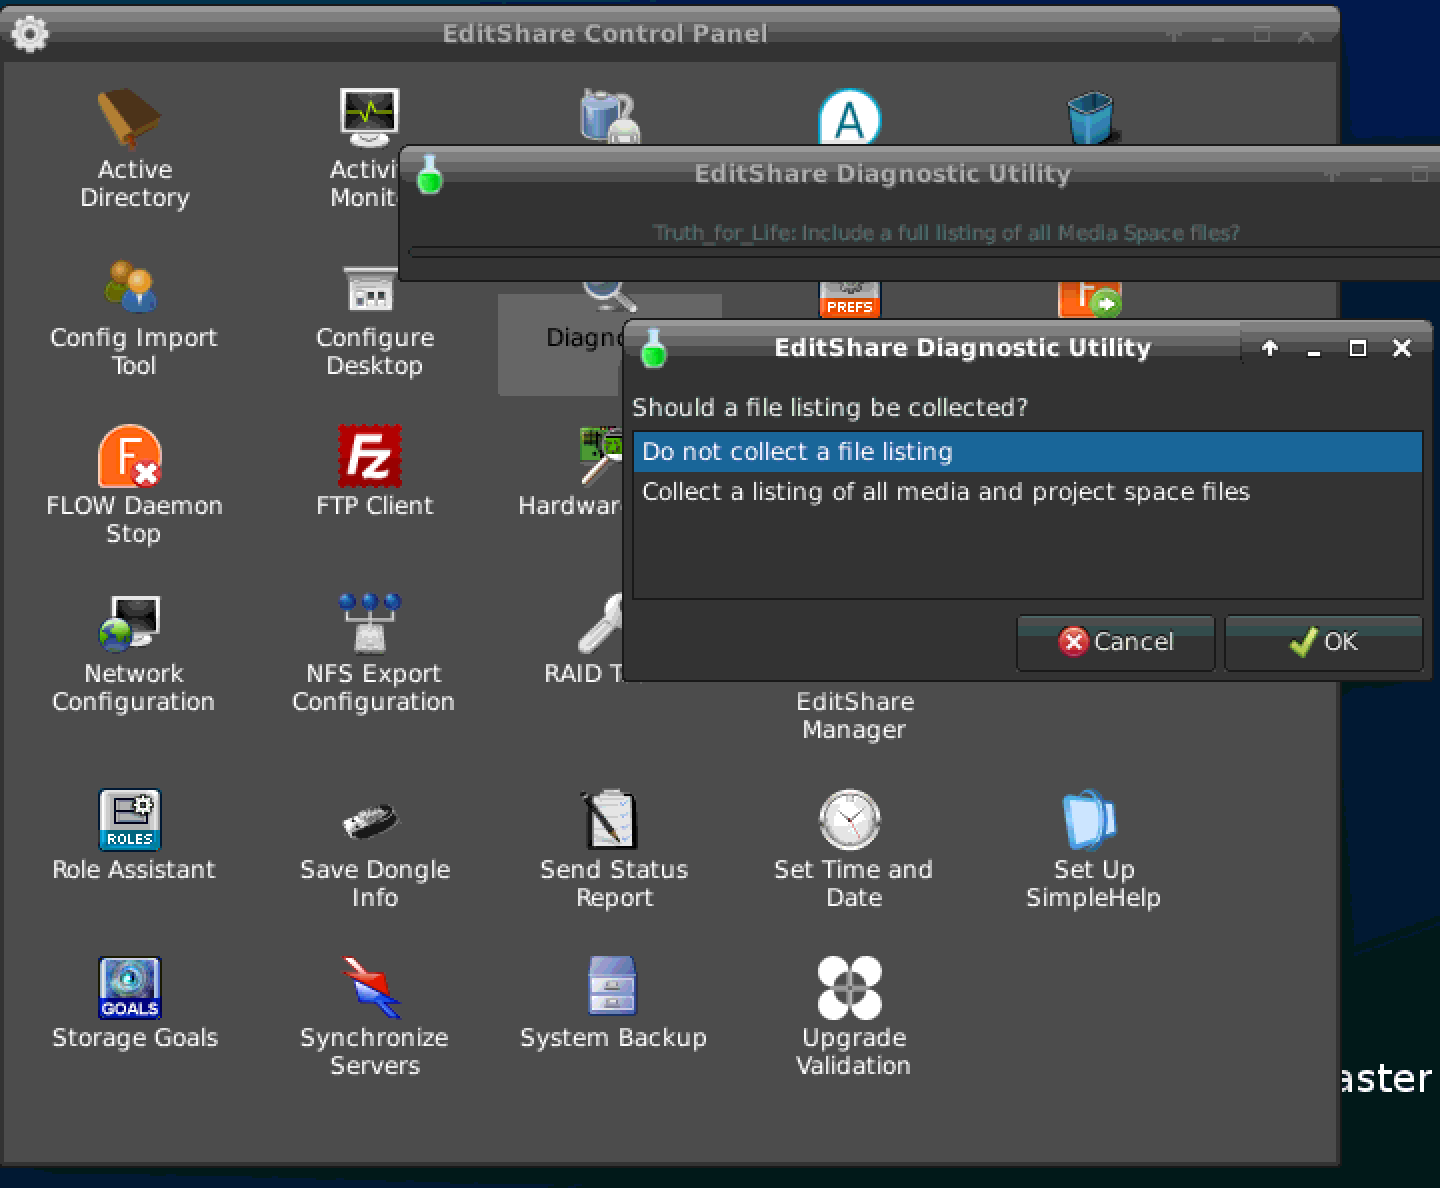Select "Do not collect a file listing" option
Image resolution: width=1440 pixels, height=1188 pixels.
(x=1027, y=452)
